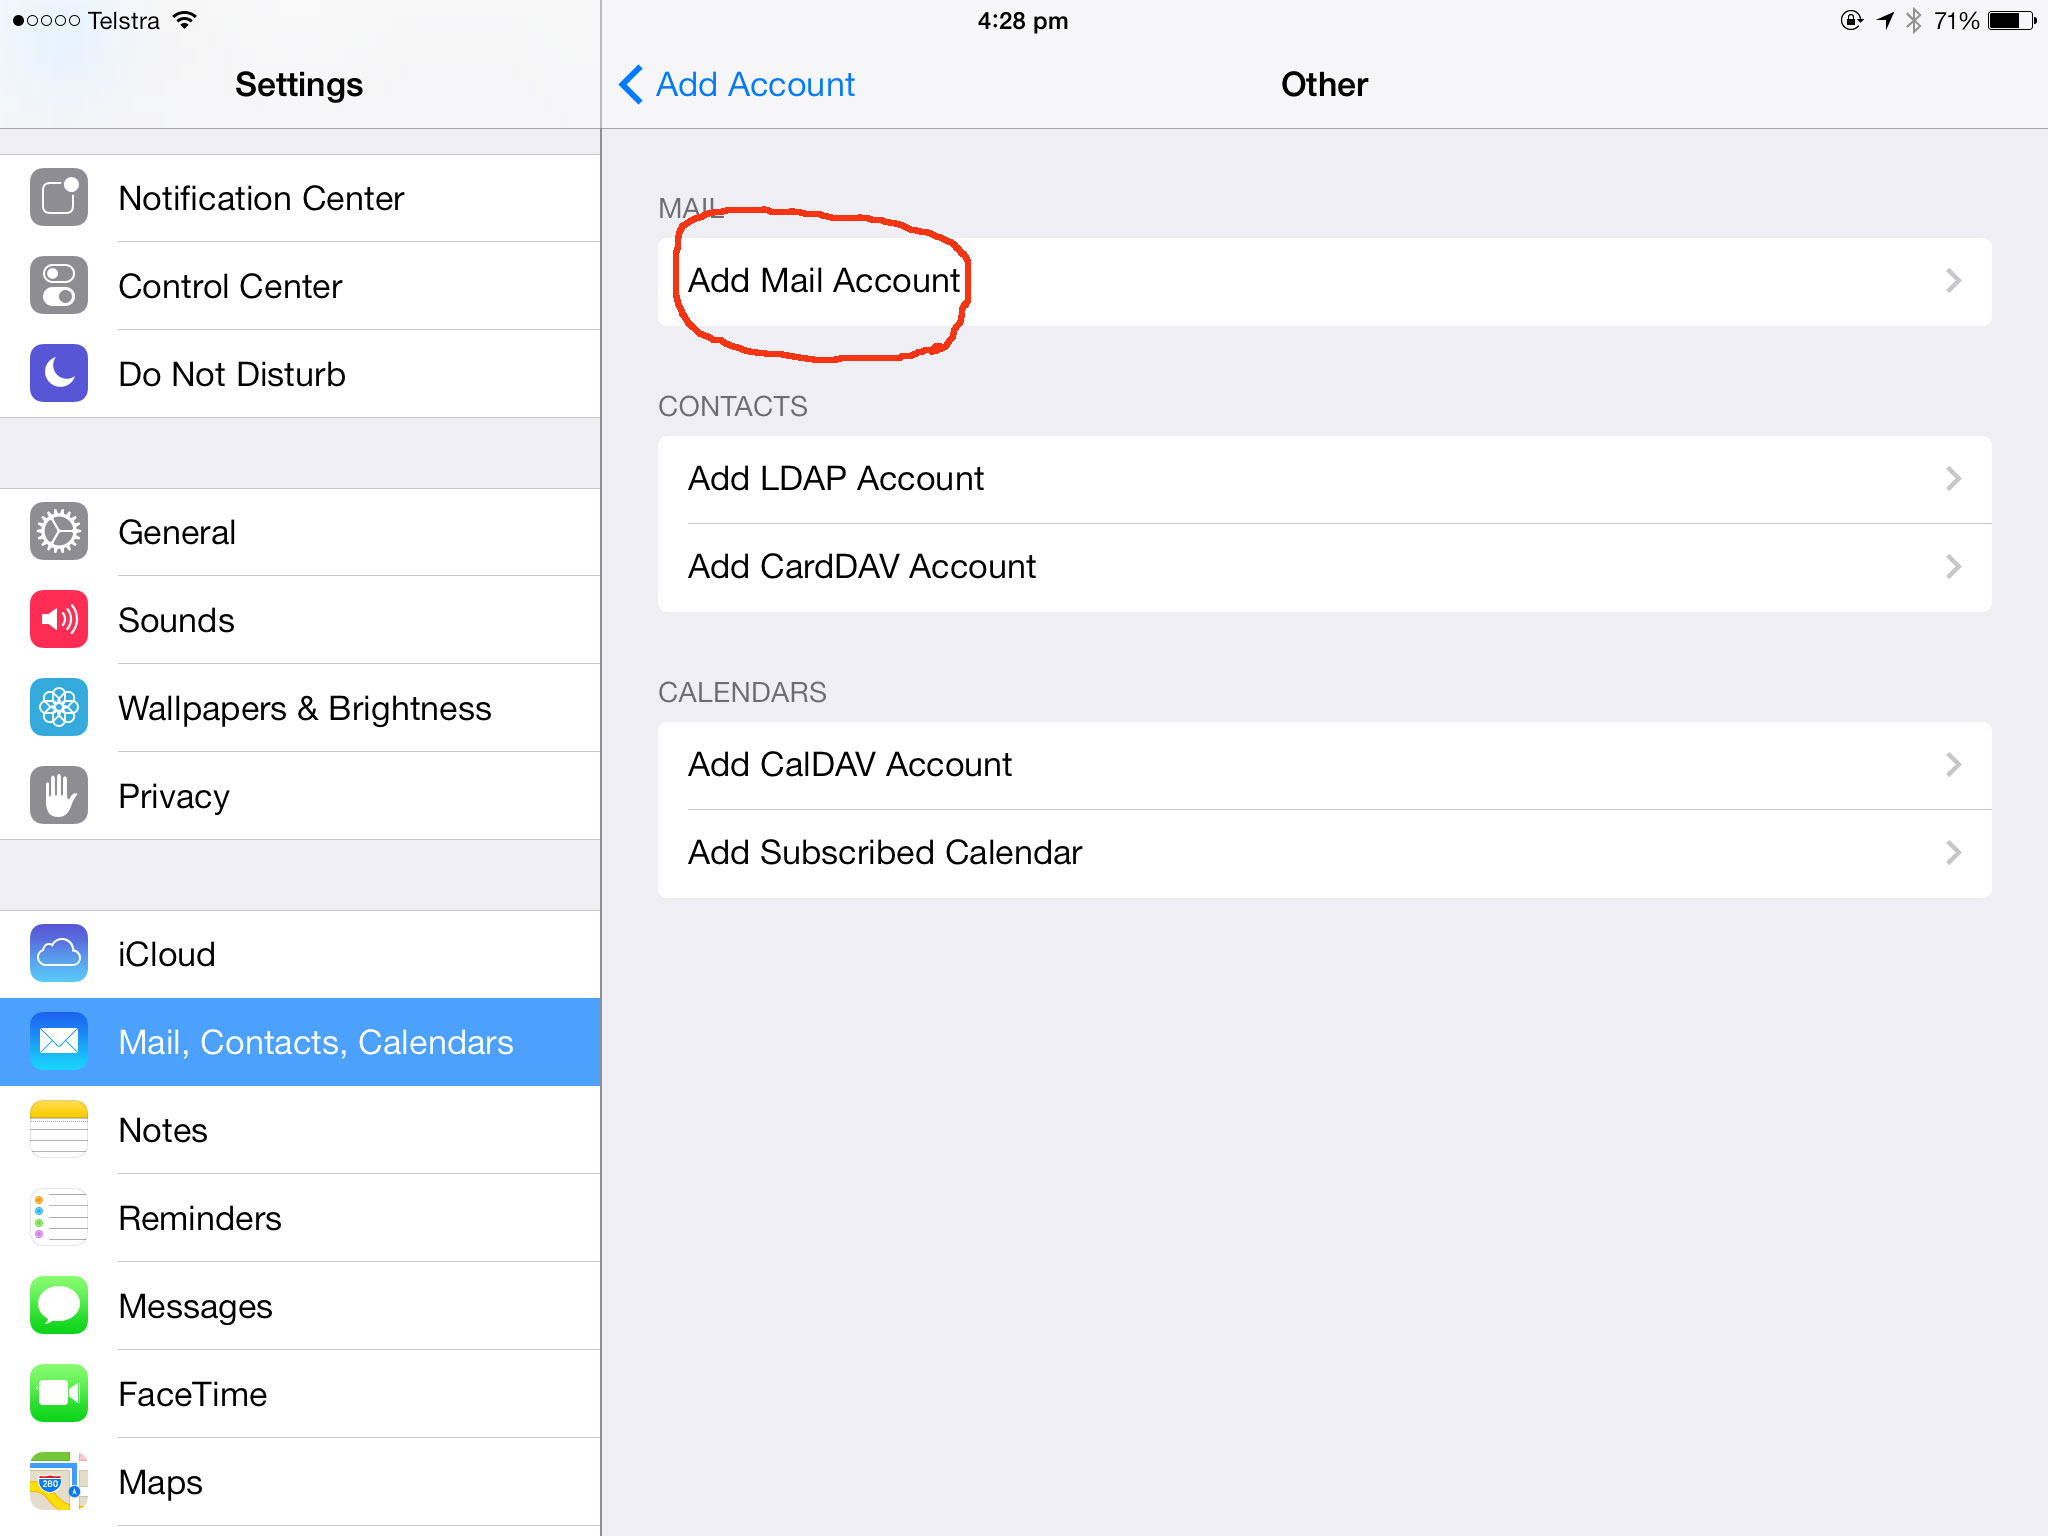Tap the Wallpapers & Brightness flower icon
Screen dimensions: 2048x1536
tap(59, 707)
